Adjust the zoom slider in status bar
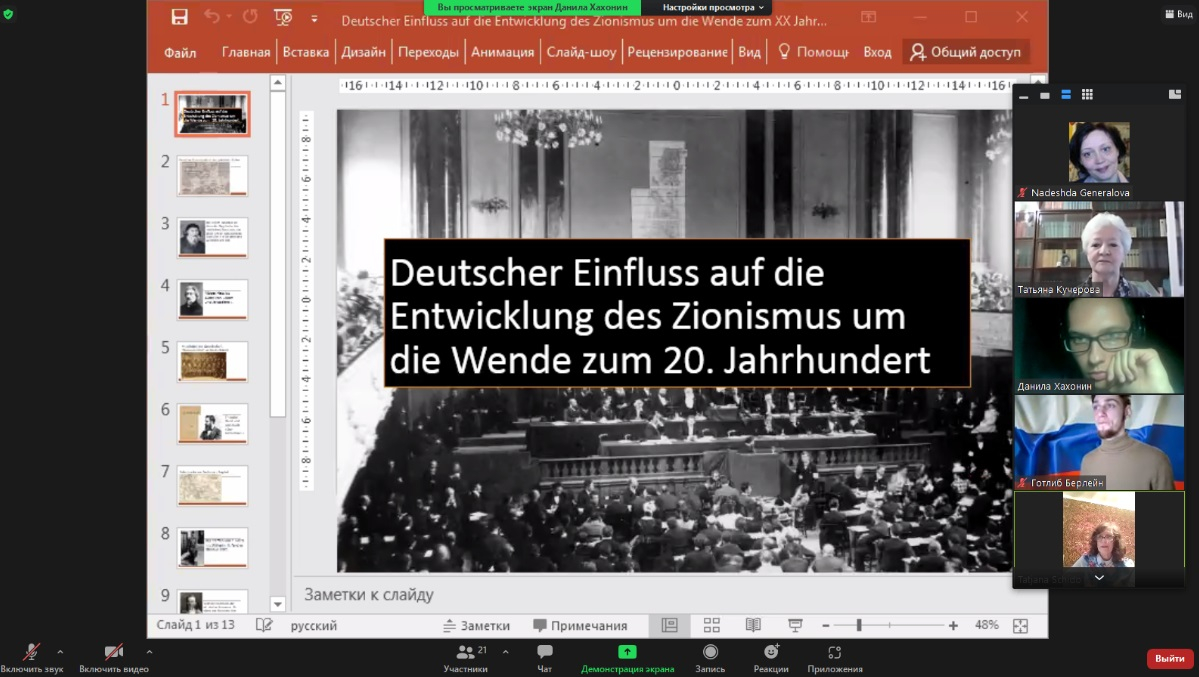Screen dimensions: 1199x677 coord(859,625)
